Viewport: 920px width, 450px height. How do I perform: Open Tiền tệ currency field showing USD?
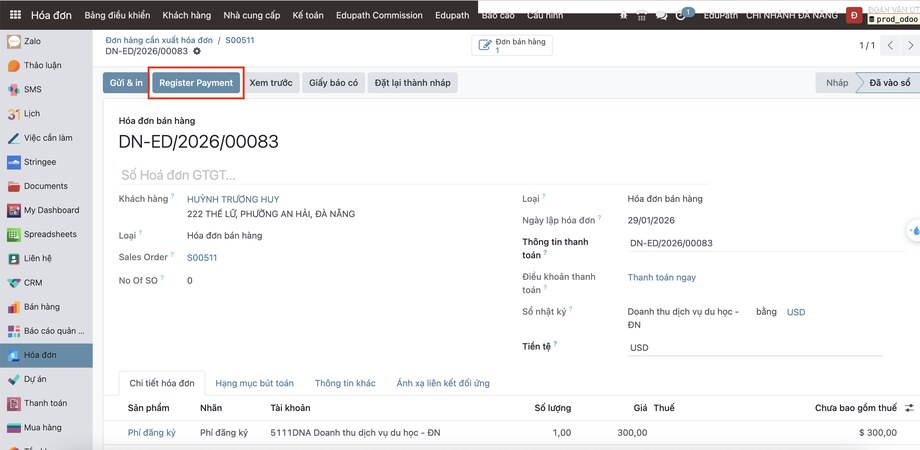[x=755, y=347]
